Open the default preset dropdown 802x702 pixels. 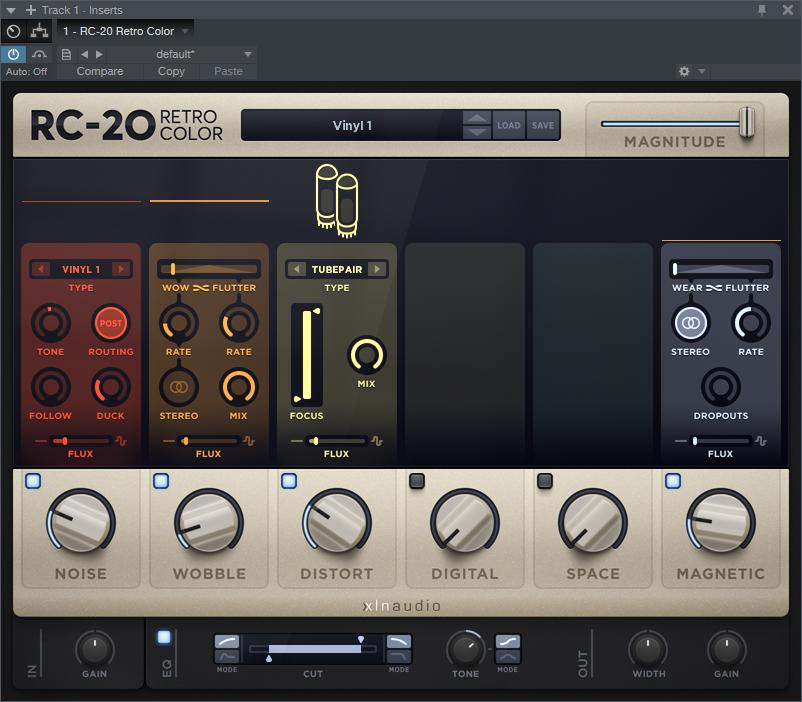tap(248, 54)
